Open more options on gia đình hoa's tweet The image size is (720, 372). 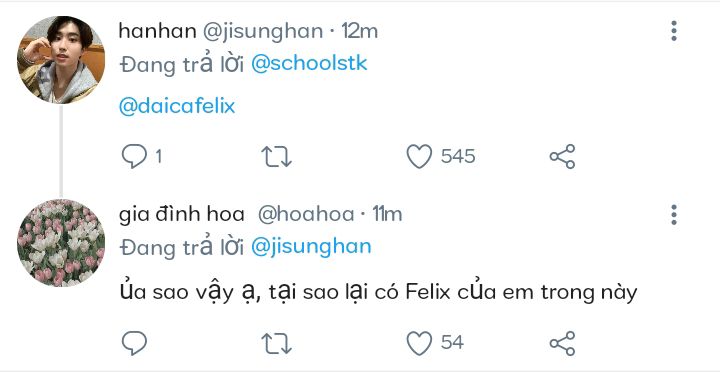click(x=674, y=214)
